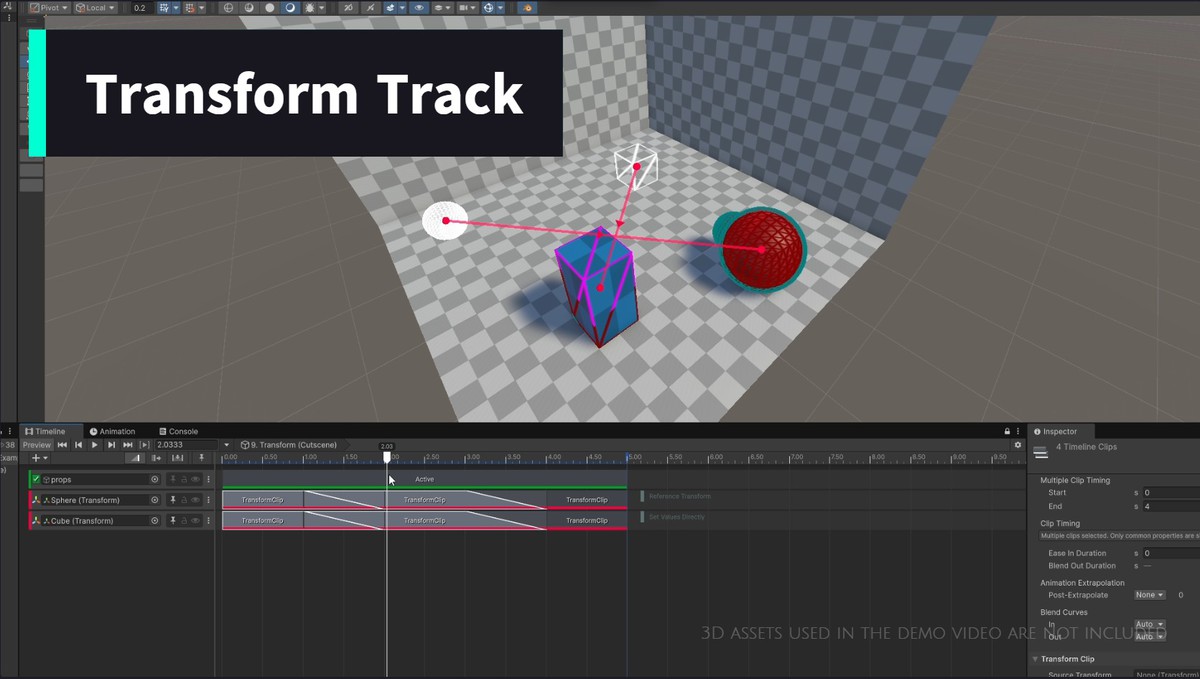Screen dimensions: 1200x679
Task: Click the 9. Transform (Cutscene) breadcrumb
Action: 287,445
